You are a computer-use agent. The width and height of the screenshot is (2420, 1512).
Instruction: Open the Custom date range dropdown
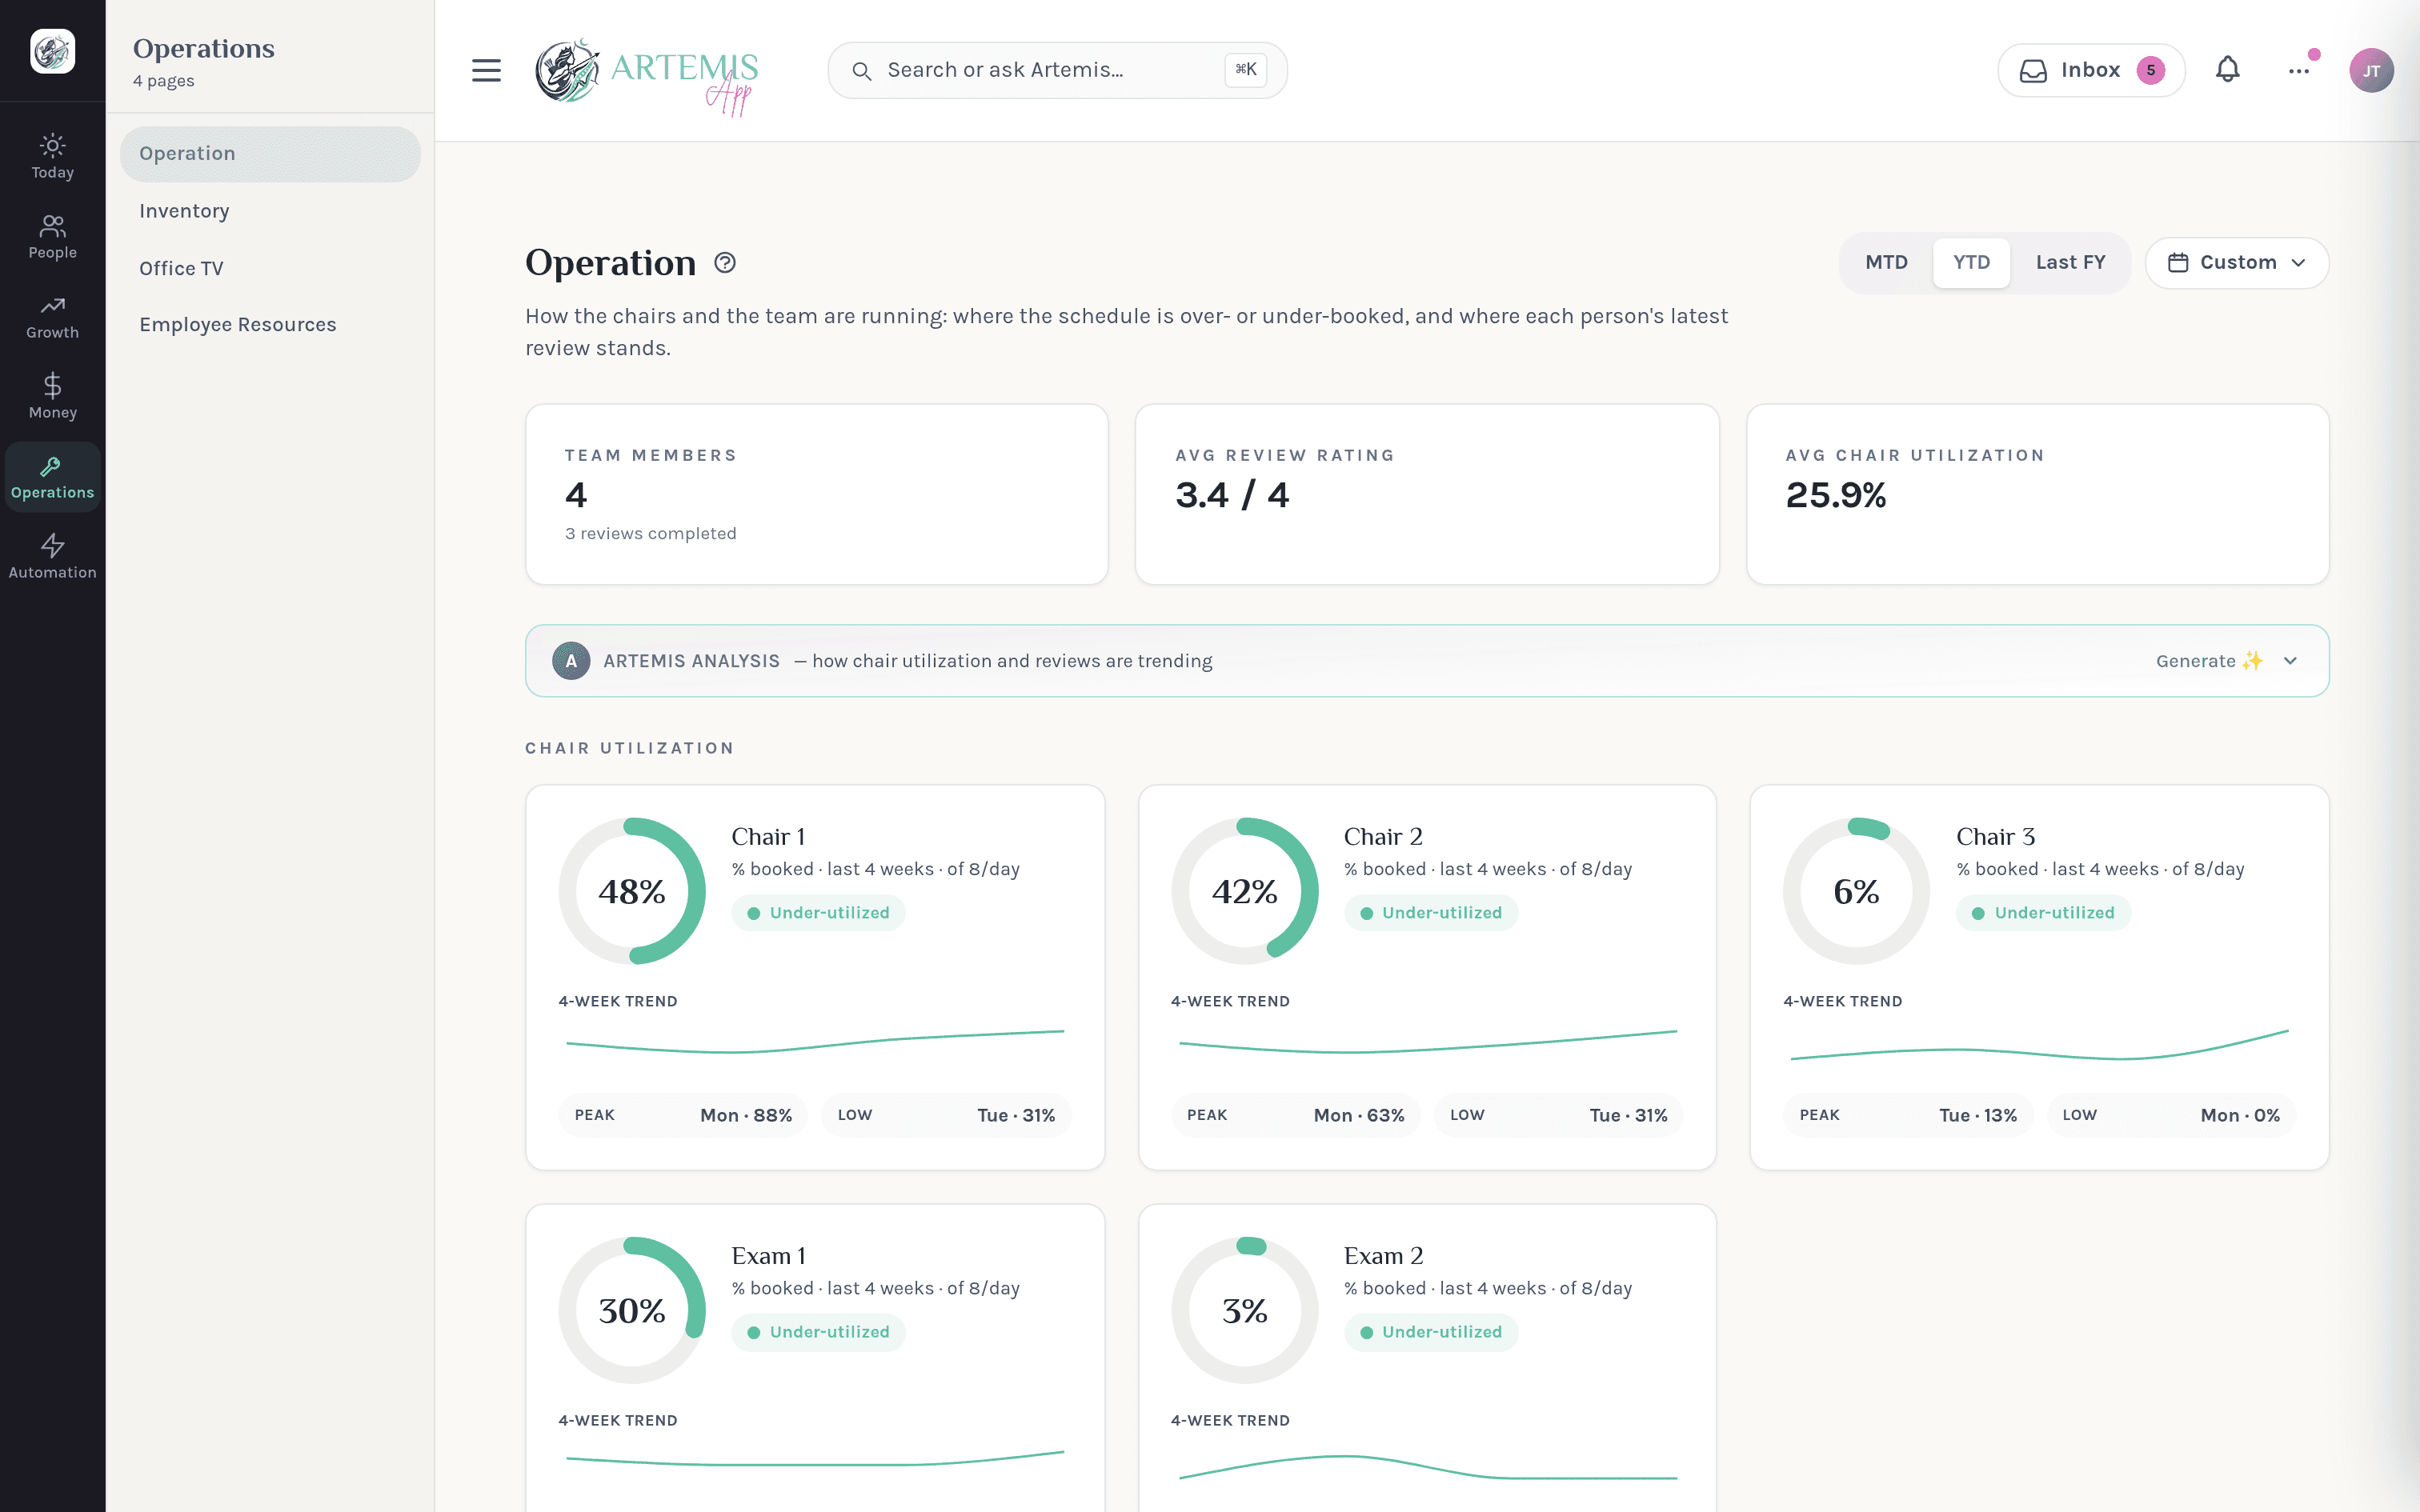[2237, 263]
